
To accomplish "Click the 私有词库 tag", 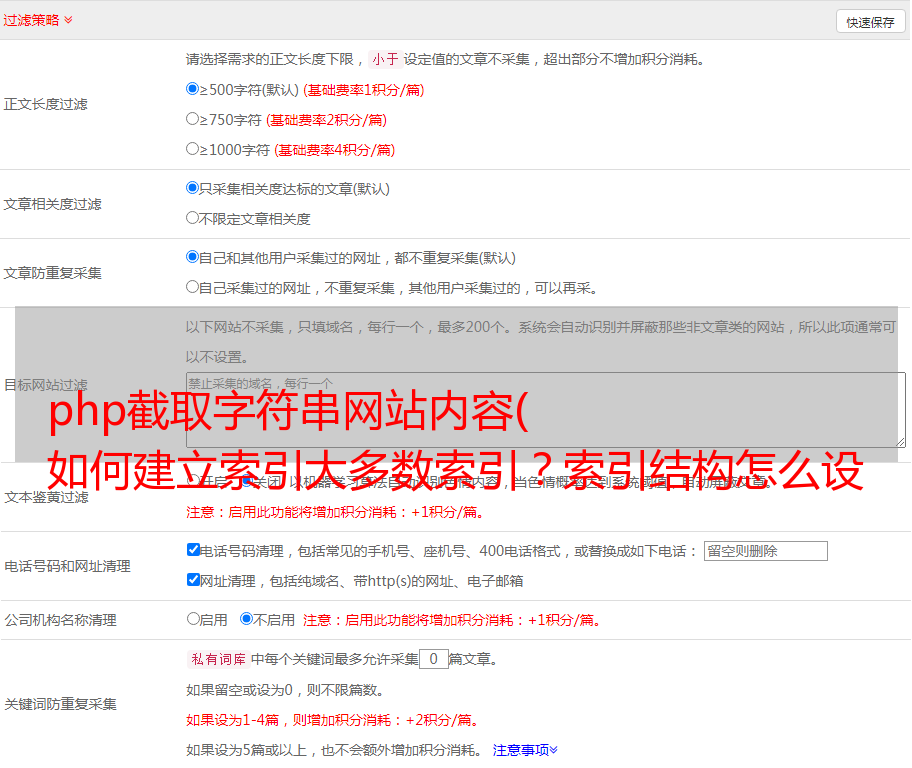I will click(218, 659).
